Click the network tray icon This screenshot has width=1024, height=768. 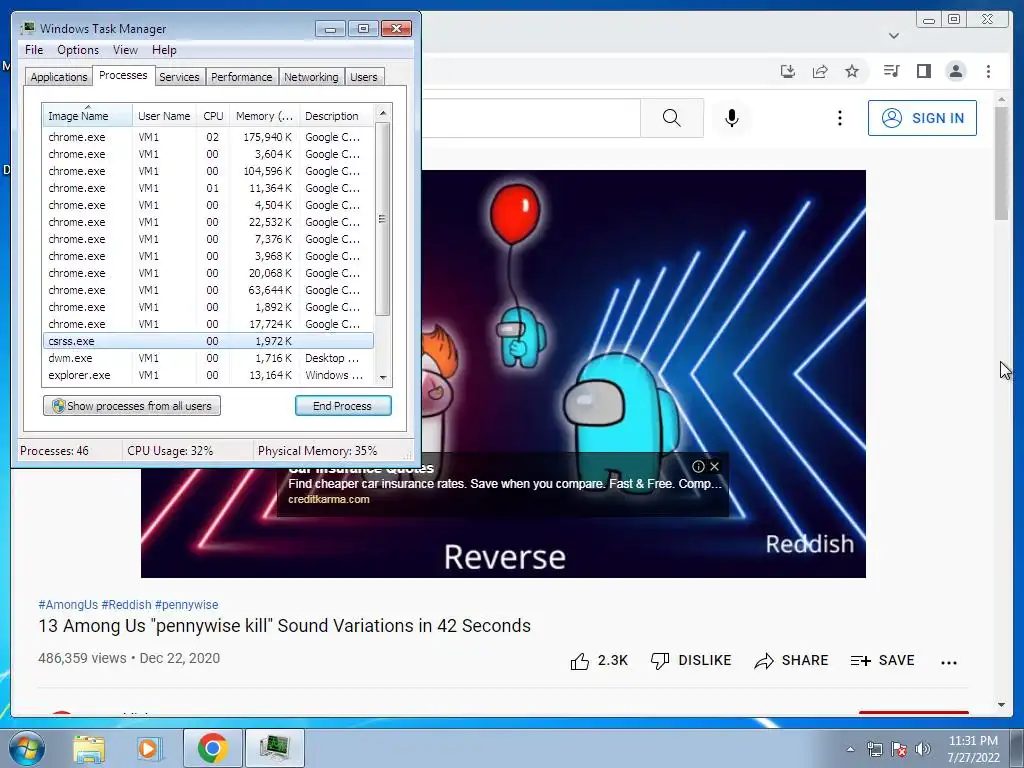pos(874,749)
